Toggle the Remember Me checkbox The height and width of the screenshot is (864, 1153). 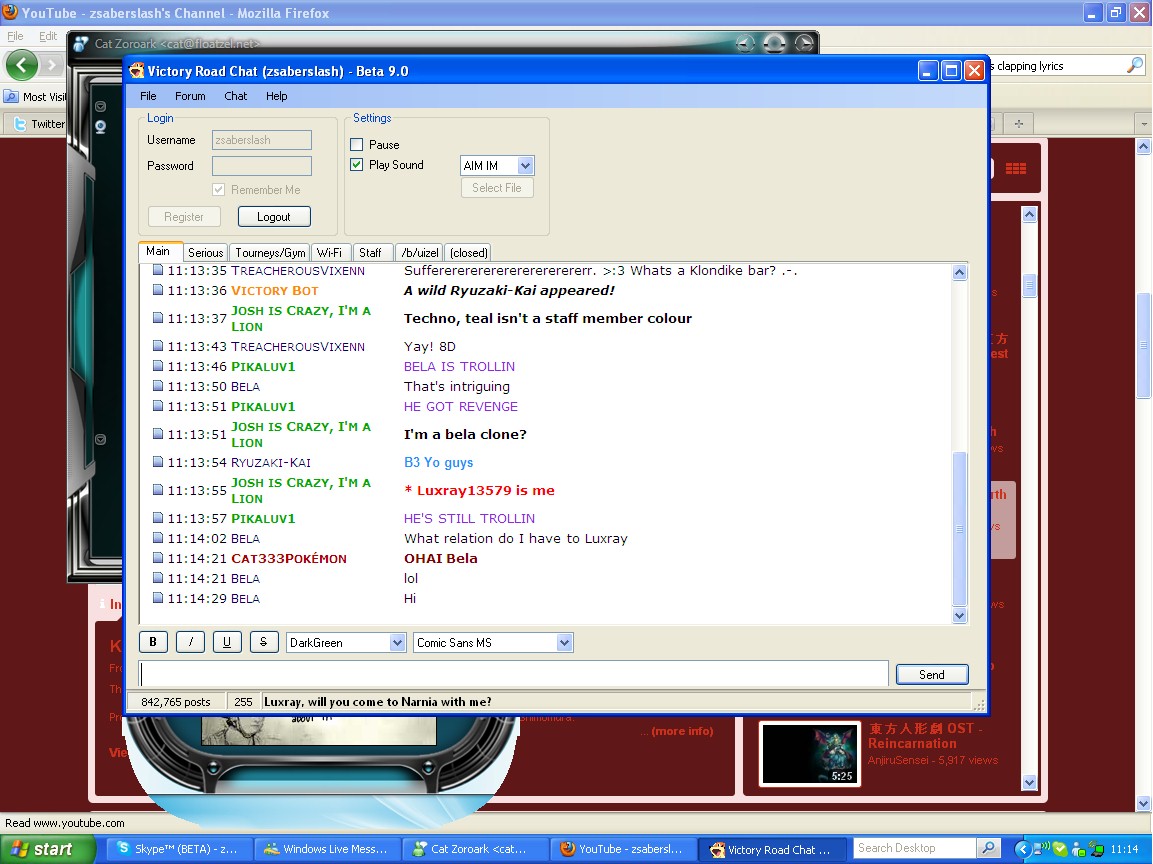coord(219,190)
